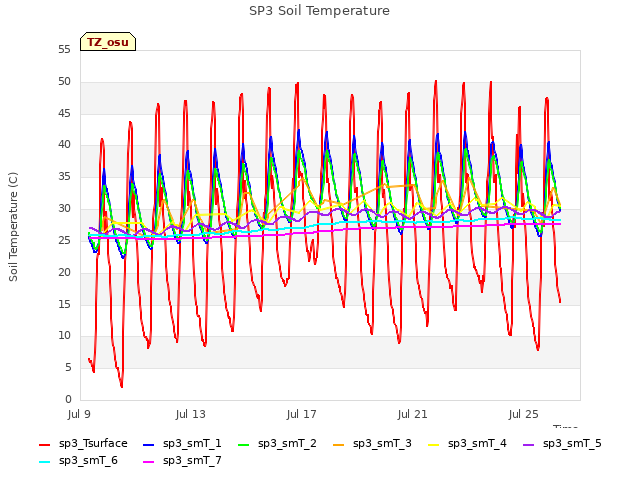Click the orange sp3_smT_3 legend color marker
This screenshot has height=480, width=640.
[339, 445]
